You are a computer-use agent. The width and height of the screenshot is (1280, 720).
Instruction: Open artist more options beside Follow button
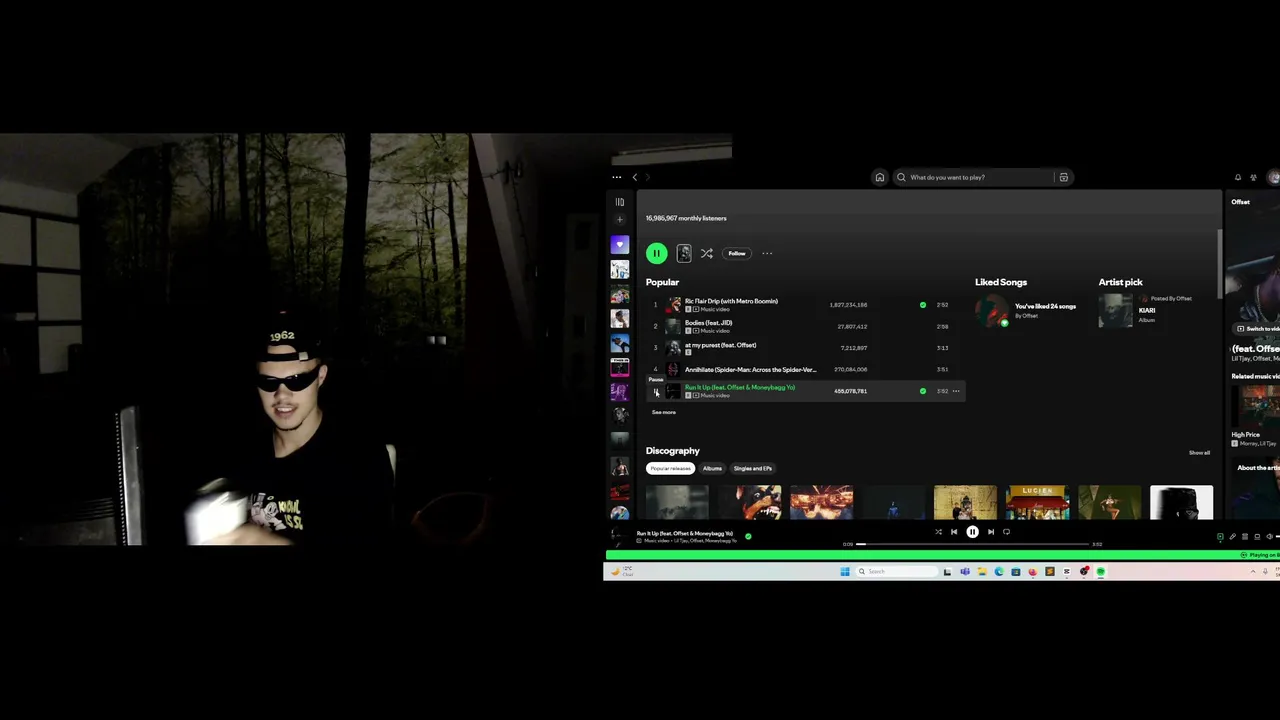[x=767, y=253]
